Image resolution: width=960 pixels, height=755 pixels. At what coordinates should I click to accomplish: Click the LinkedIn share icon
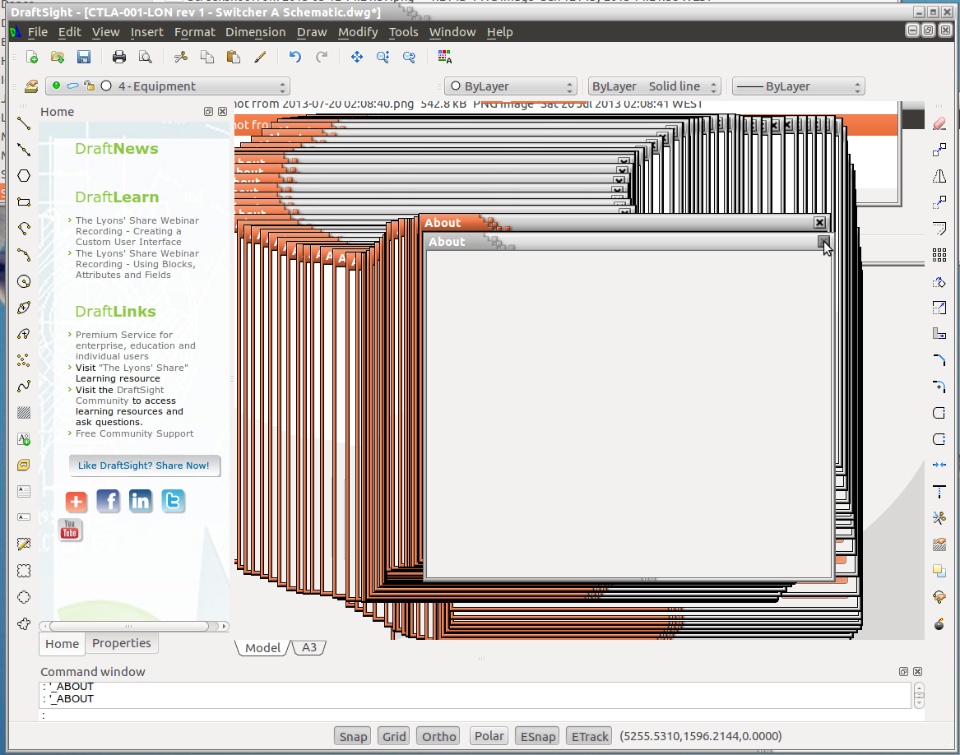[140, 501]
